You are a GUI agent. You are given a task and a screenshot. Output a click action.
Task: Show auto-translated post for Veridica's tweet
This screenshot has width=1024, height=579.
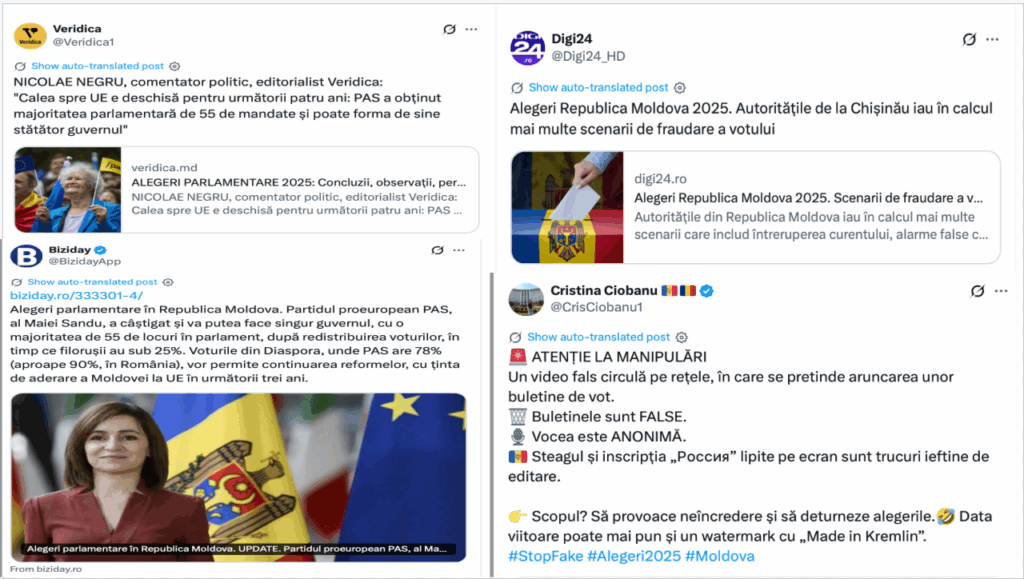click(97, 66)
